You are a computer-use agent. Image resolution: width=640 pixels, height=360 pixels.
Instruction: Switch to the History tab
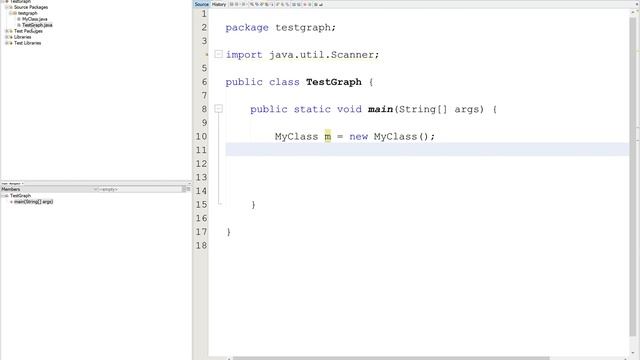tap(219, 4)
